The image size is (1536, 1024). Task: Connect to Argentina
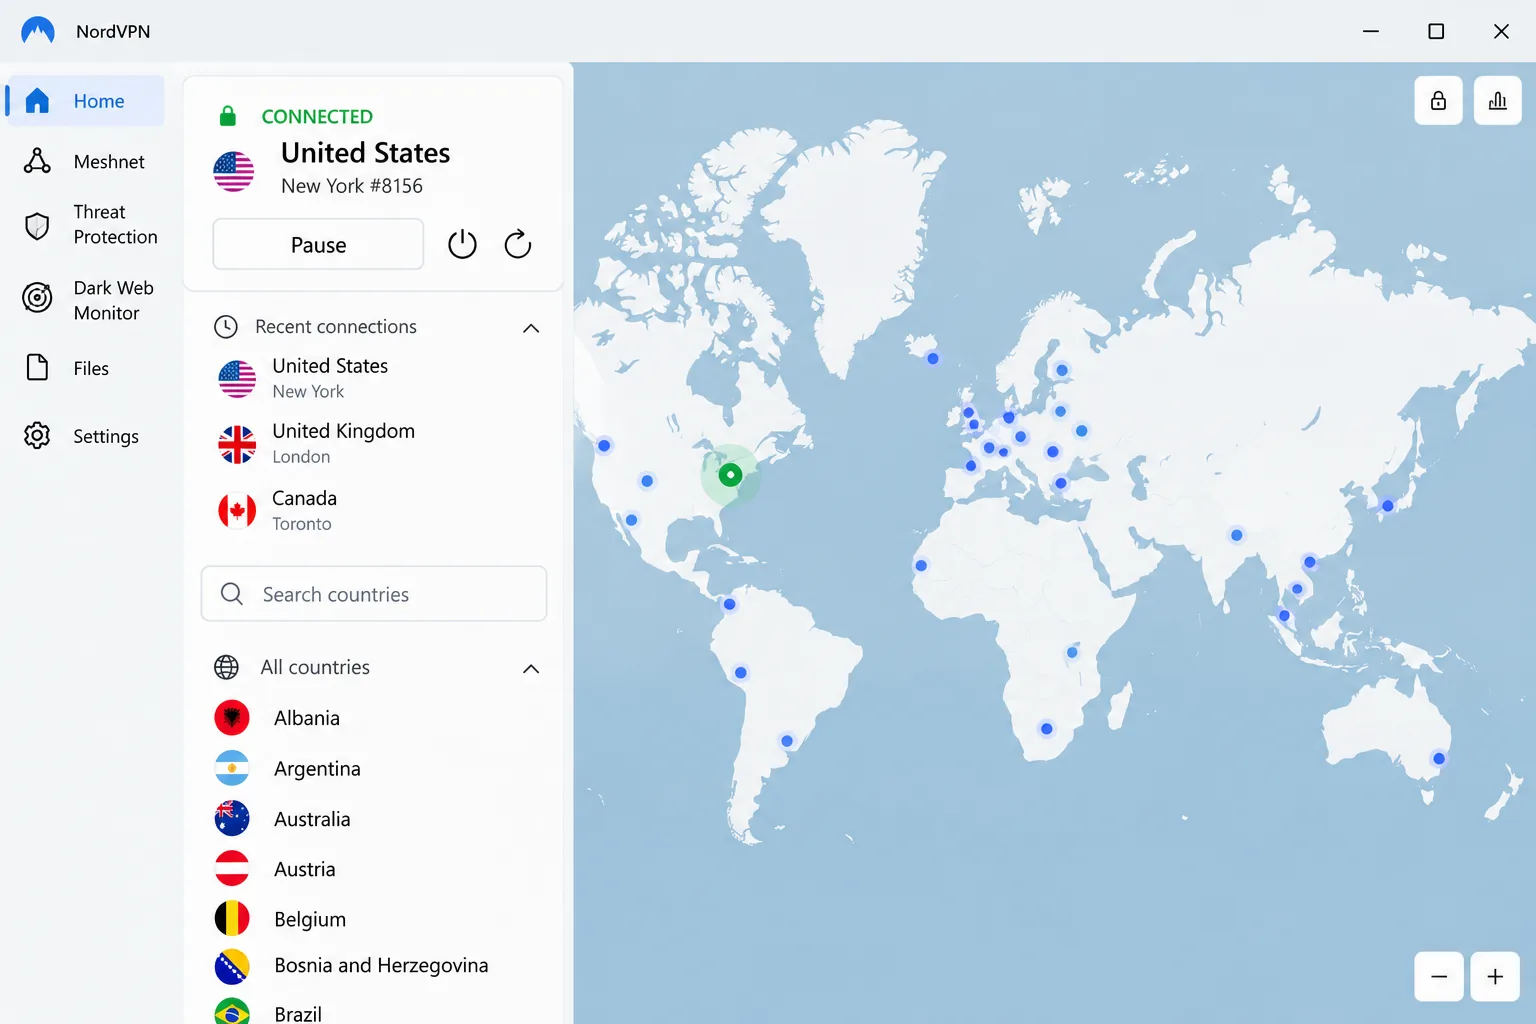tap(373, 768)
